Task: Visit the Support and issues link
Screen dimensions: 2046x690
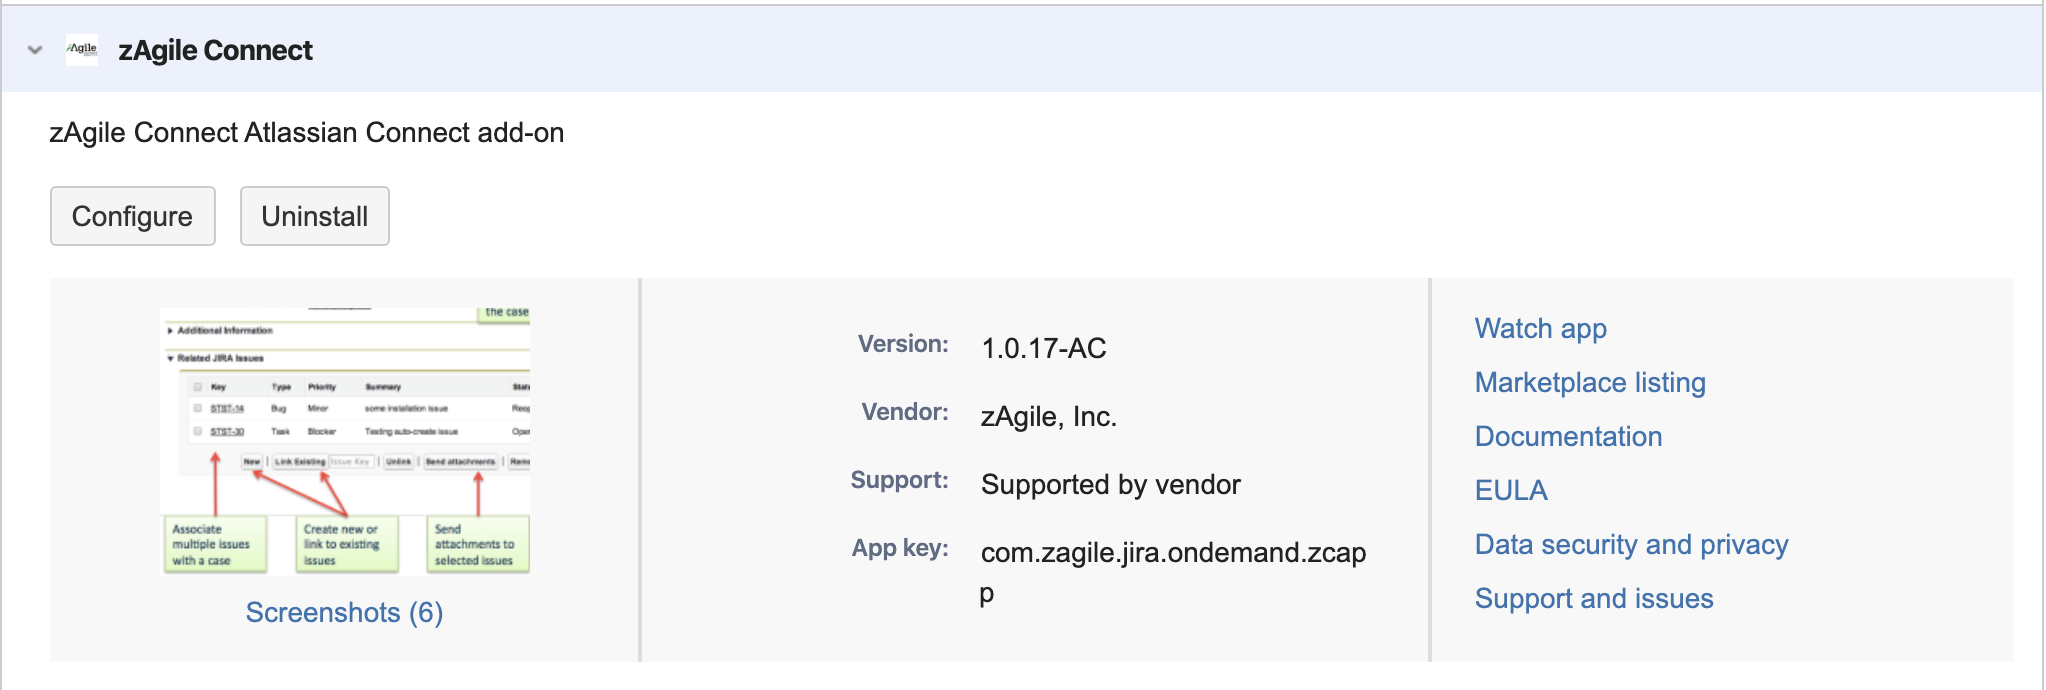Action: (x=1593, y=598)
